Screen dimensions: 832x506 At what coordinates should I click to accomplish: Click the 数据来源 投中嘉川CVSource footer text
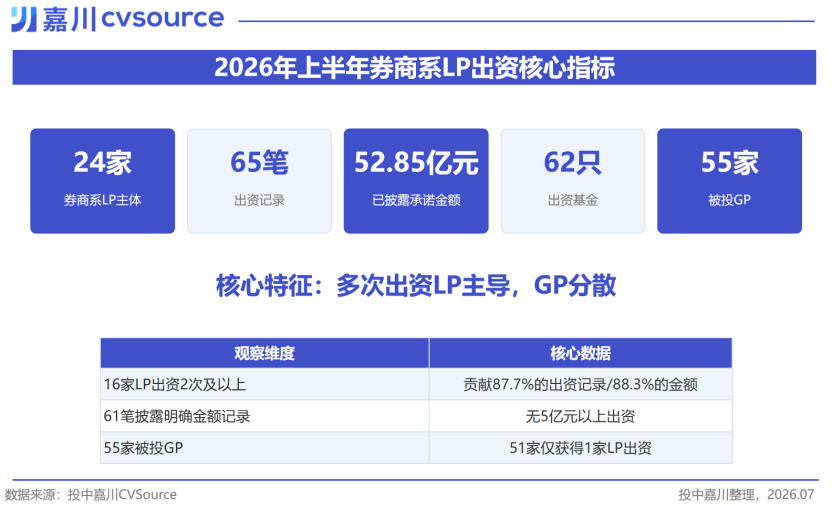pos(91,494)
